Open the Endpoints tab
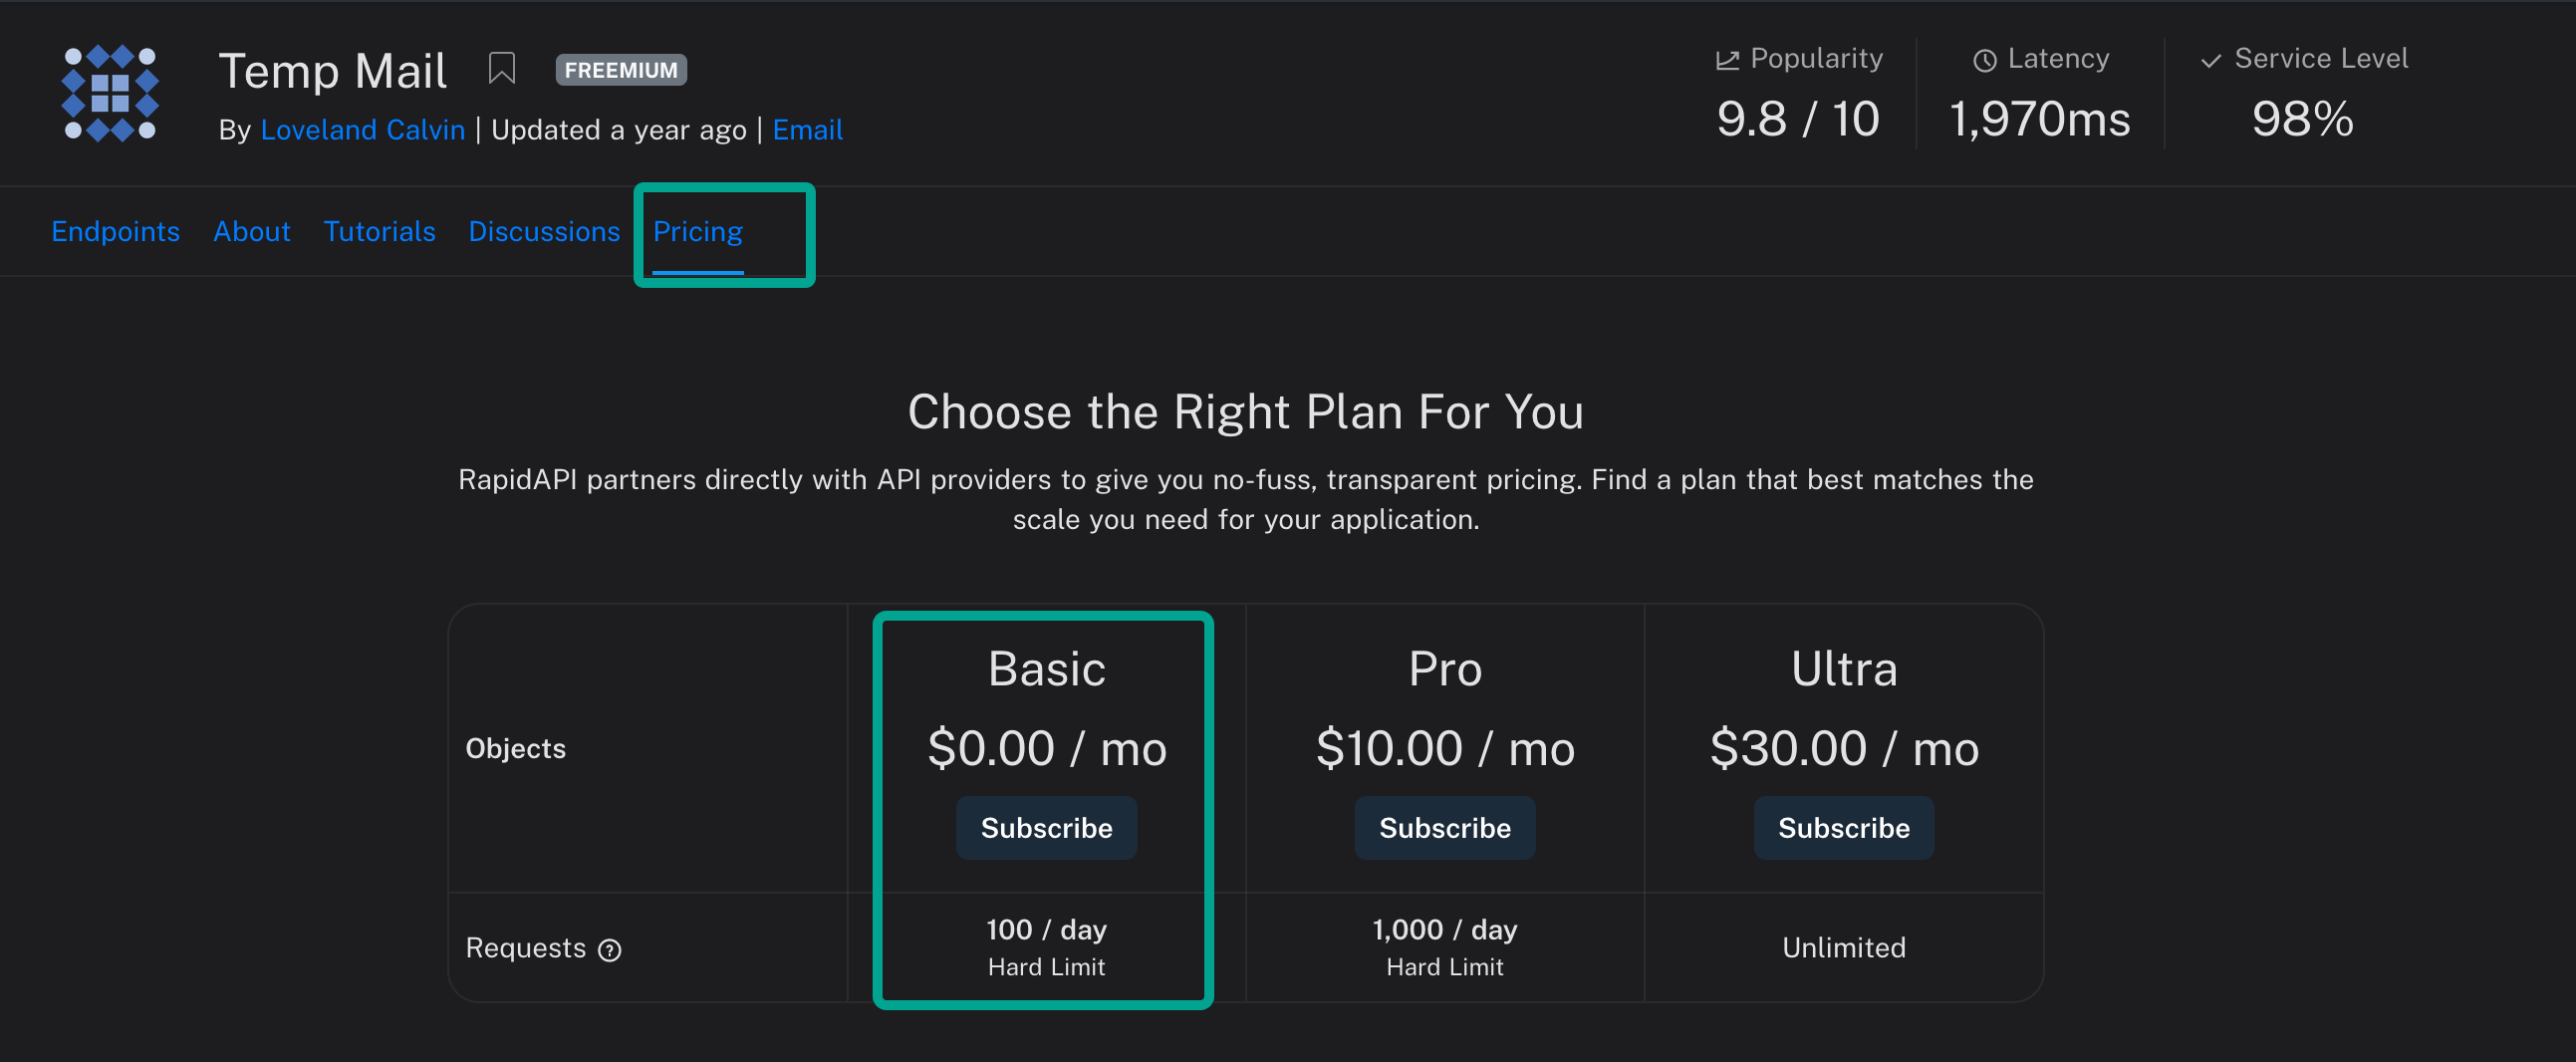The height and width of the screenshot is (1062, 2576). point(115,231)
